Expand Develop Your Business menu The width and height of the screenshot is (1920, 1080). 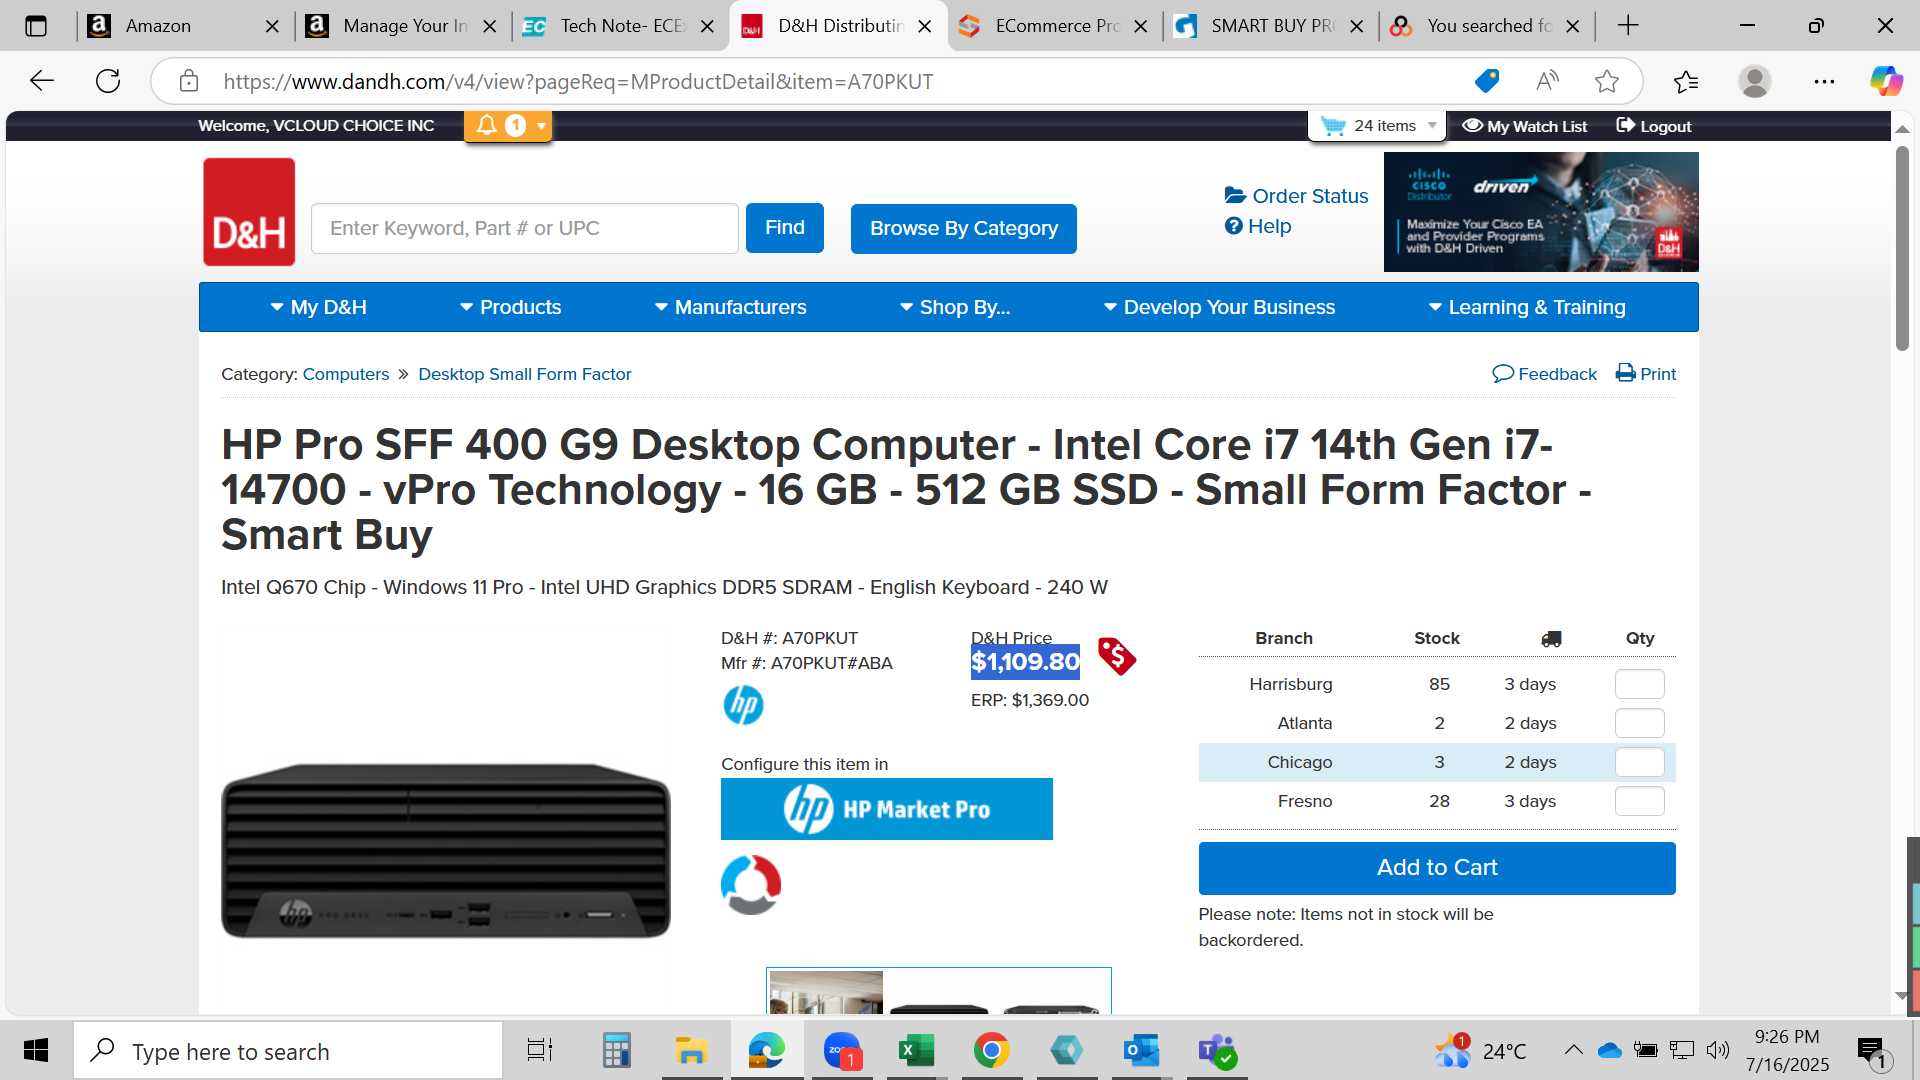(x=1219, y=307)
